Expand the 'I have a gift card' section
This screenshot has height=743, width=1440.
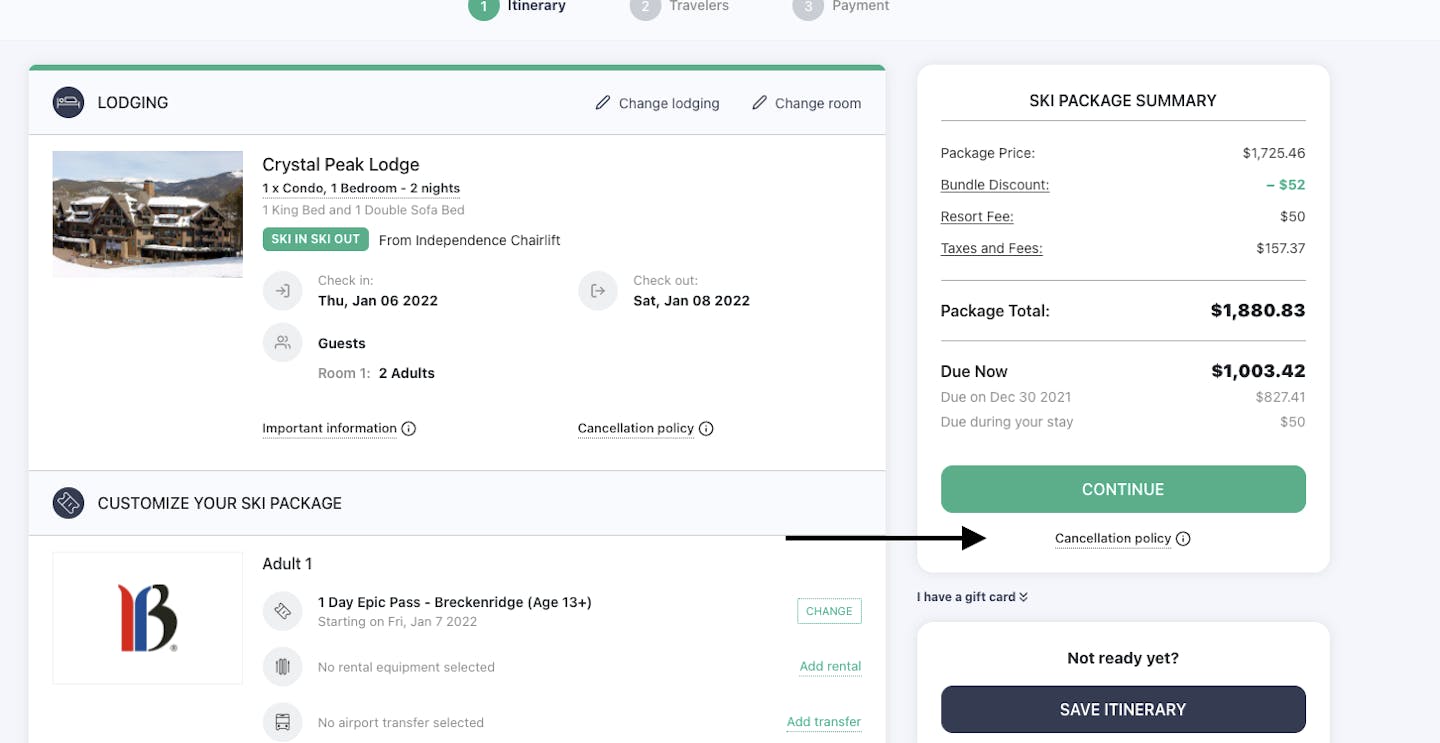pyautogui.click(x=972, y=597)
